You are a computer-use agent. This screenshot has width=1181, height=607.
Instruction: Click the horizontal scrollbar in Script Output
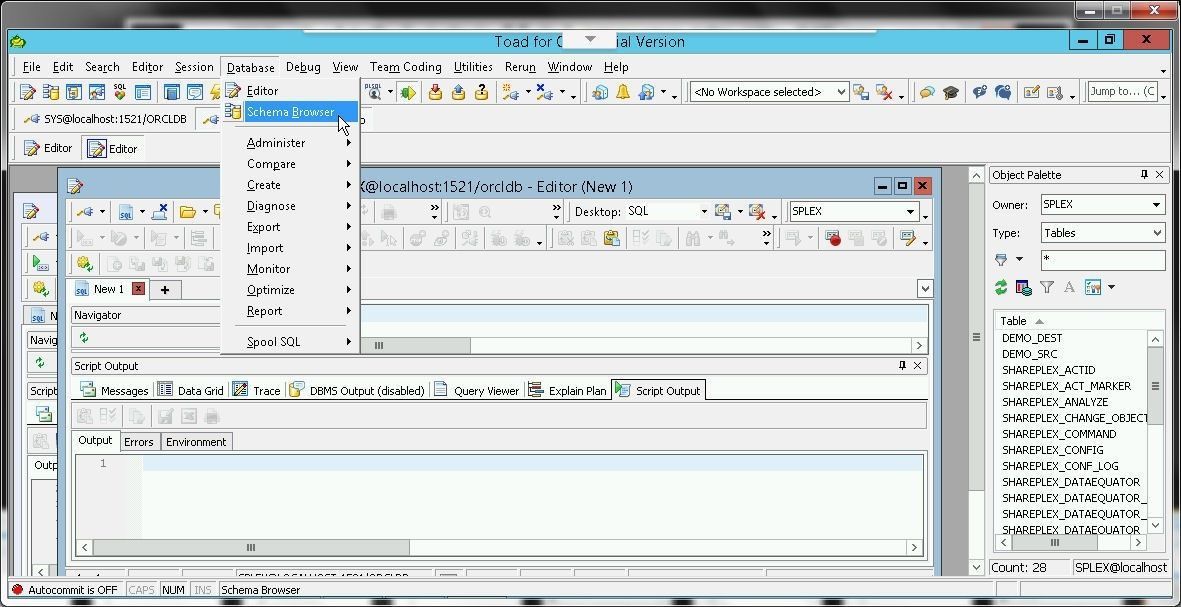(x=251, y=548)
